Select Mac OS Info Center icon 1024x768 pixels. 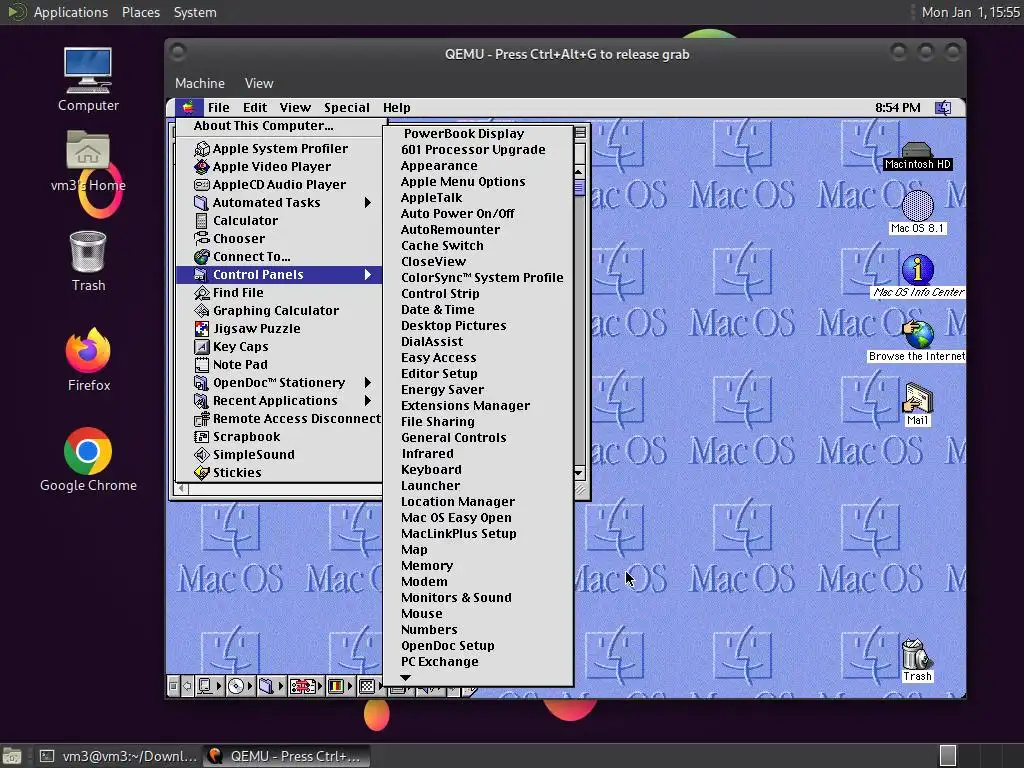918,276
